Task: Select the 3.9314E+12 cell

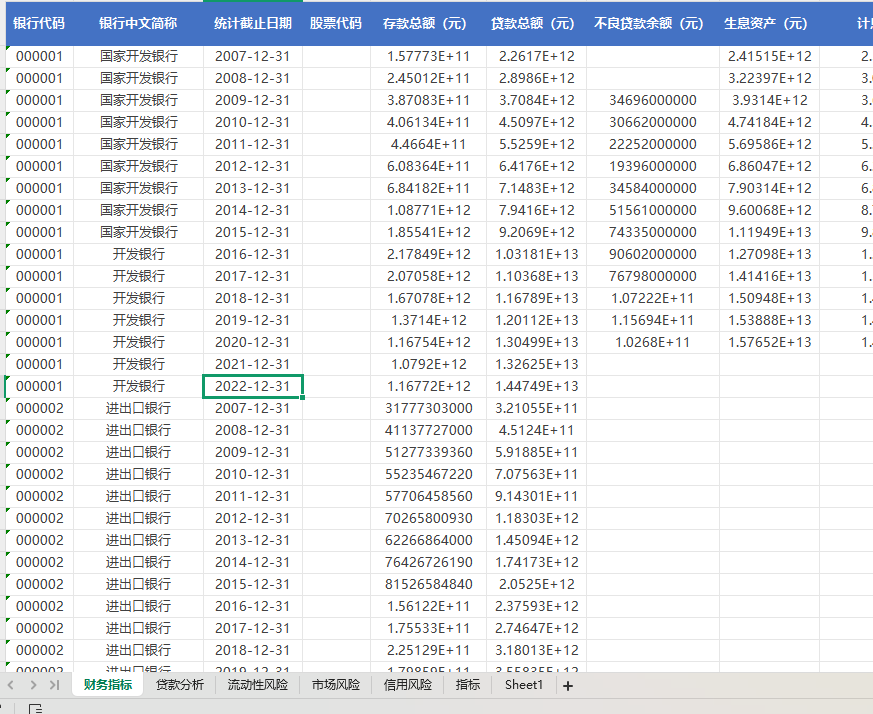Action: pos(769,100)
